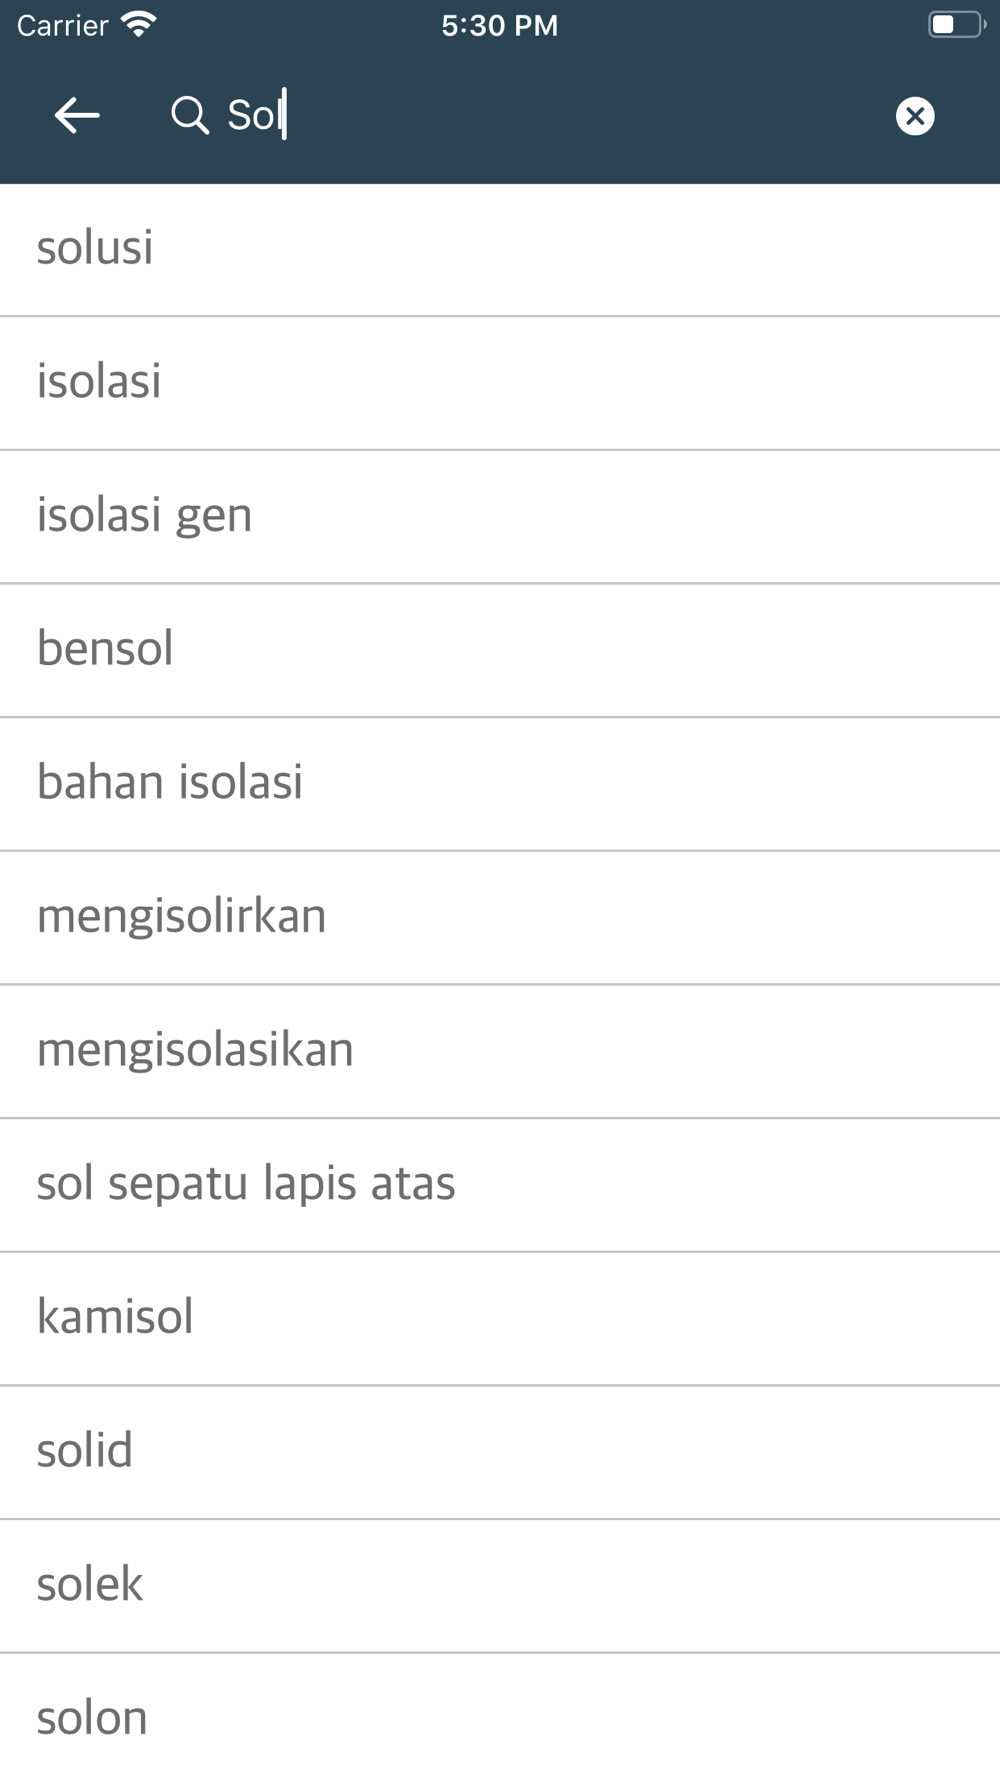Open "sol sepatu lapis atas" entry
The height and width of the screenshot is (1778, 1000).
click(500, 1185)
